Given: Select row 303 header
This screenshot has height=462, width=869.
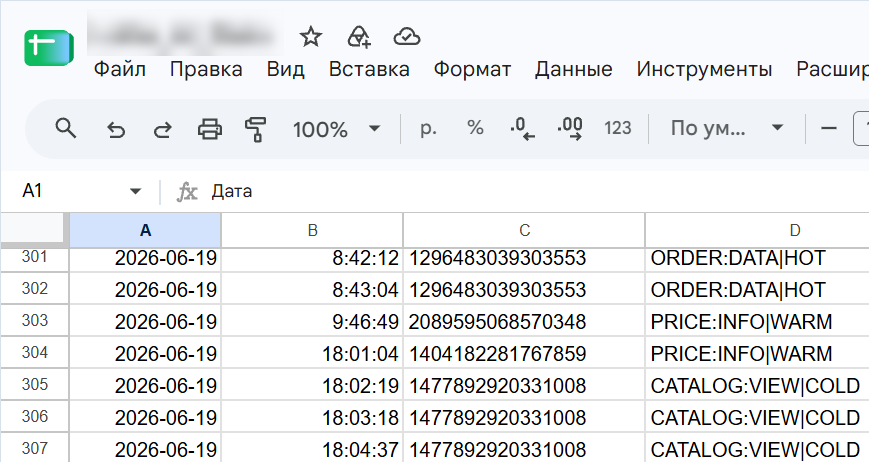Looking at the screenshot, I should tap(34, 321).
